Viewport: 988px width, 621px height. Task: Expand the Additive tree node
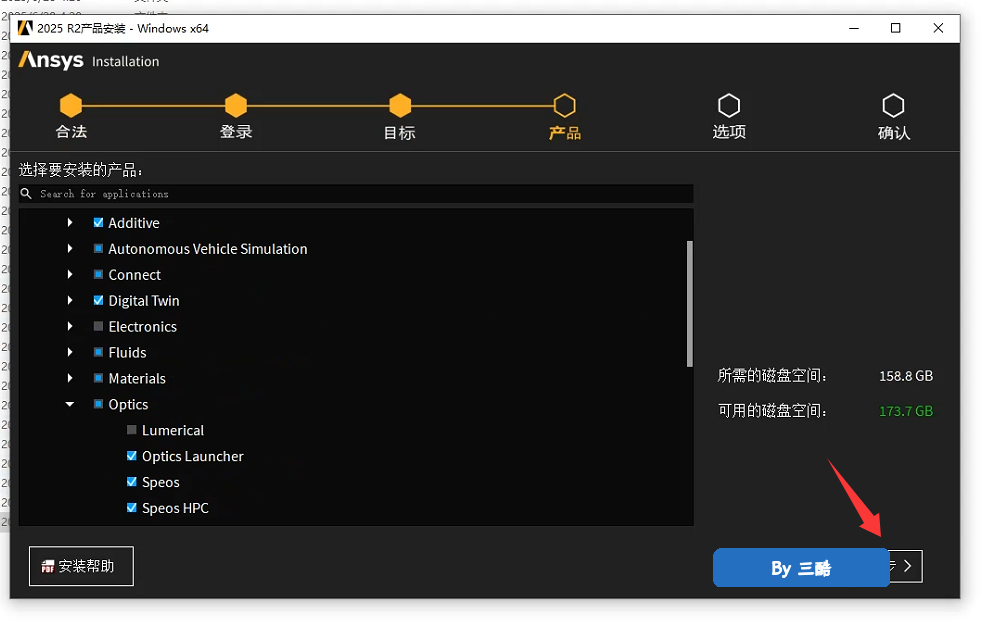point(70,222)
